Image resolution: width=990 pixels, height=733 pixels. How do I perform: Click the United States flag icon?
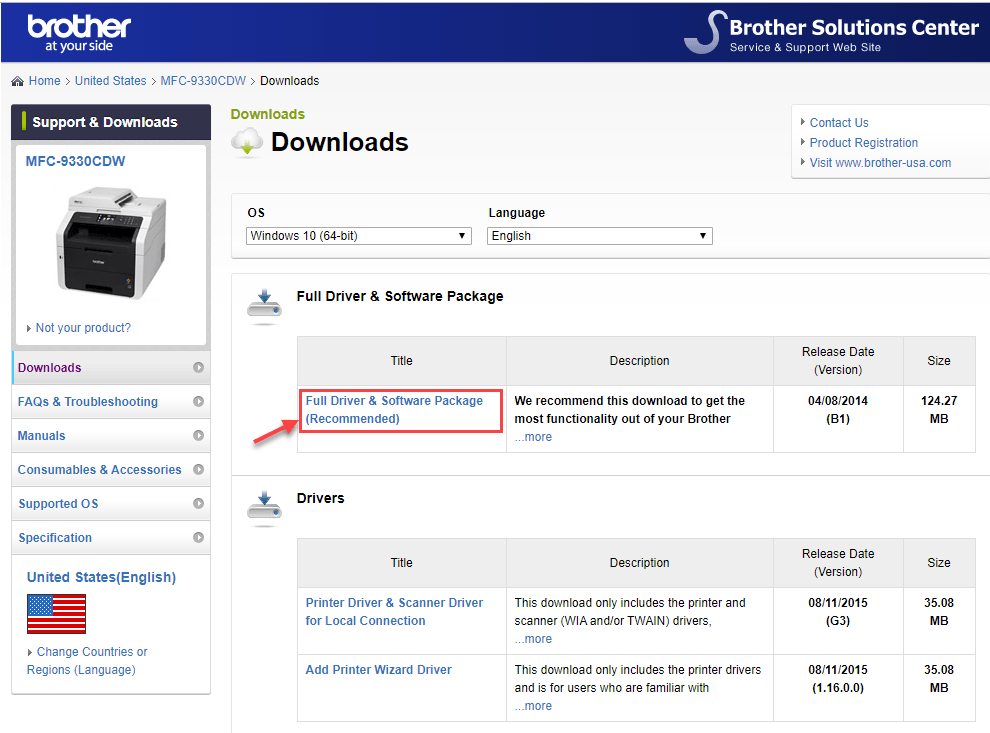[56, 613]
